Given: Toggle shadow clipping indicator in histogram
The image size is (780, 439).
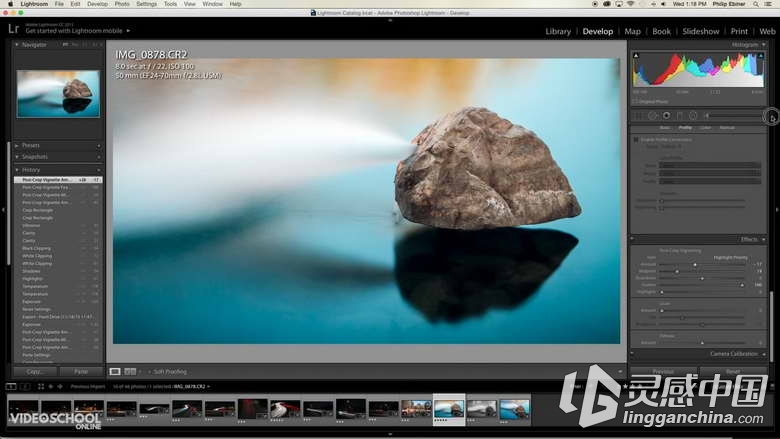Looking at the screenshot, I should (x=636, y=56).
